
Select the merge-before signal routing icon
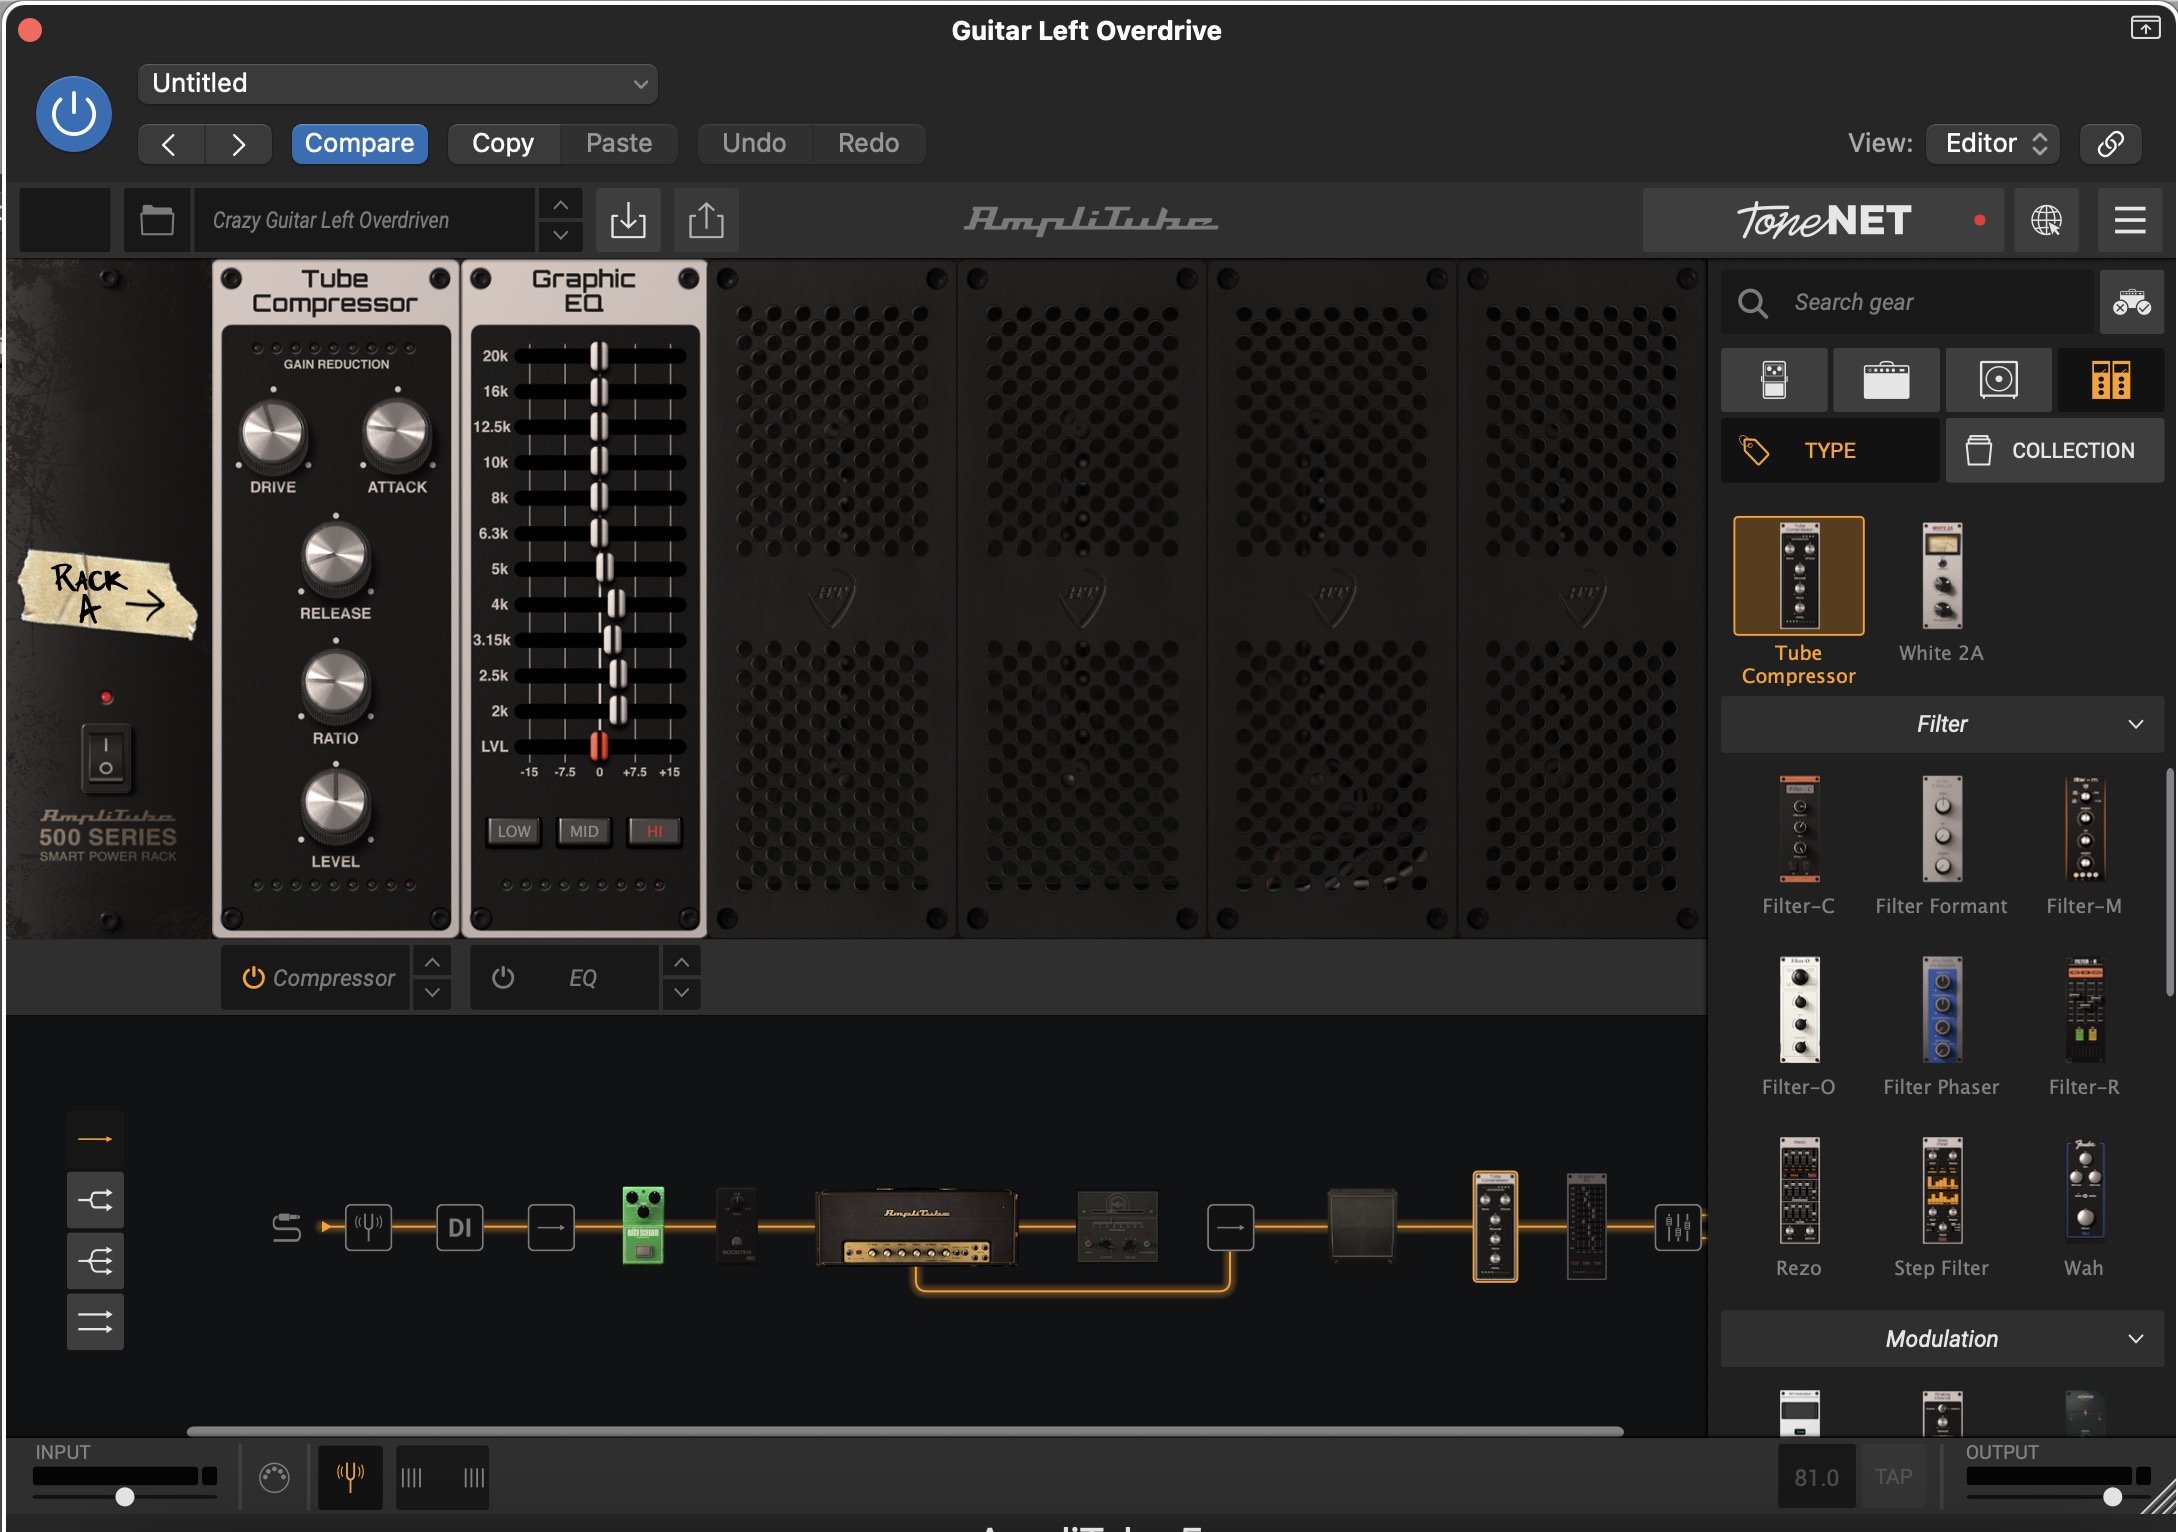click(95, 1261)
